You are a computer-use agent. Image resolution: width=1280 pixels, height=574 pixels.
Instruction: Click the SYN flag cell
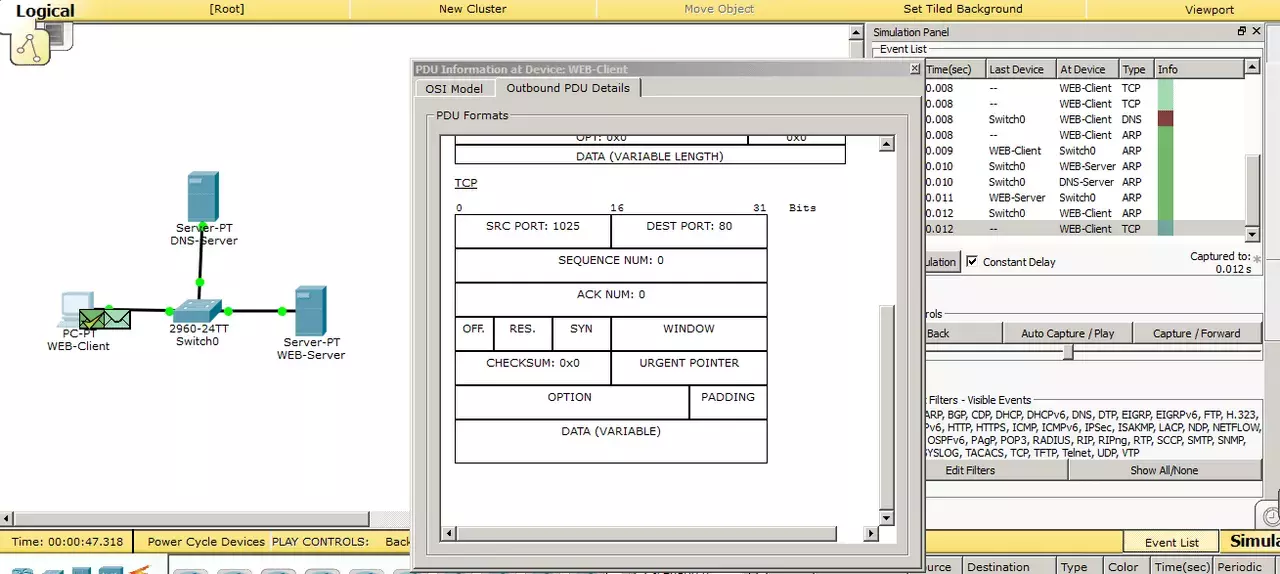click(581, 333)
